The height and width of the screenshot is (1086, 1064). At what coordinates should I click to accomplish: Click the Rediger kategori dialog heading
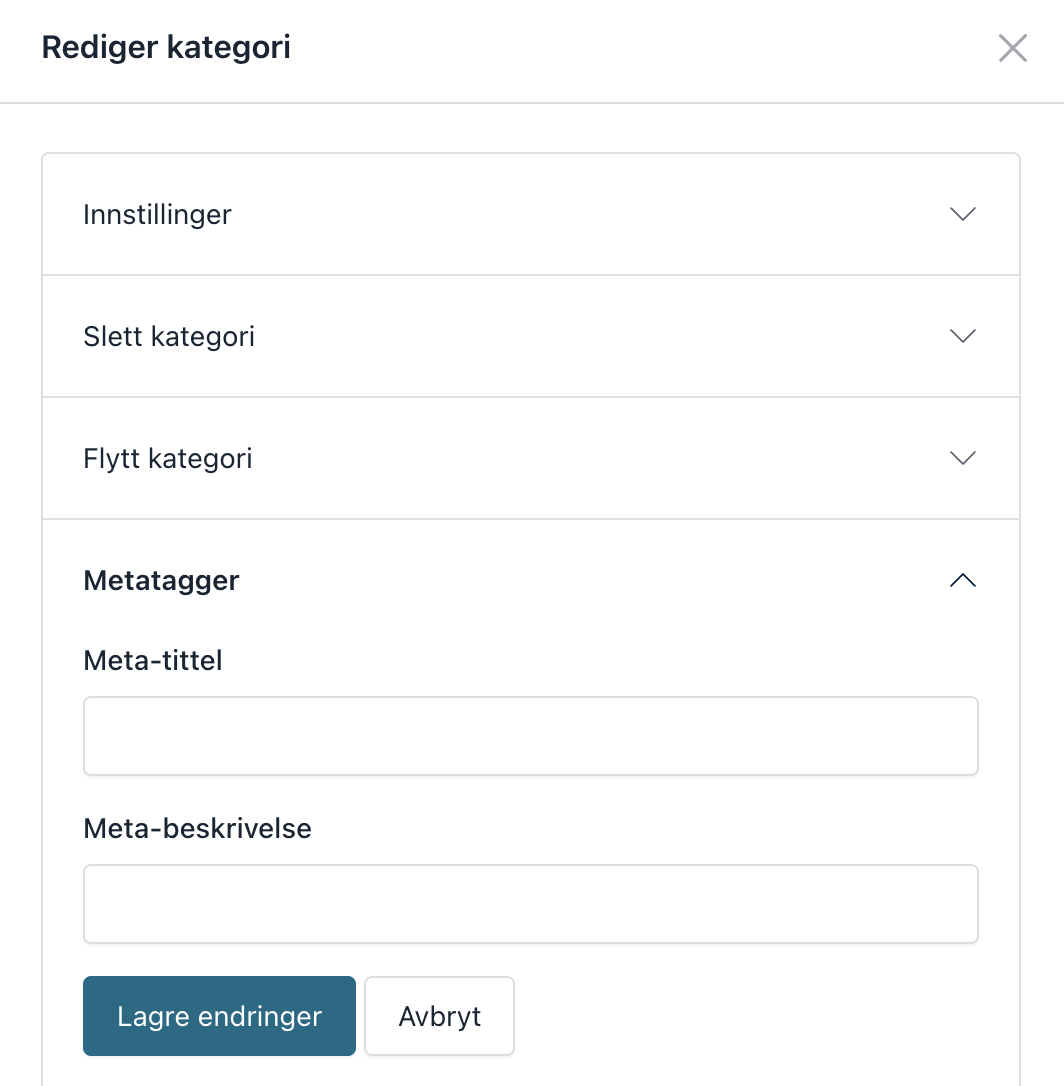[166, 48]
